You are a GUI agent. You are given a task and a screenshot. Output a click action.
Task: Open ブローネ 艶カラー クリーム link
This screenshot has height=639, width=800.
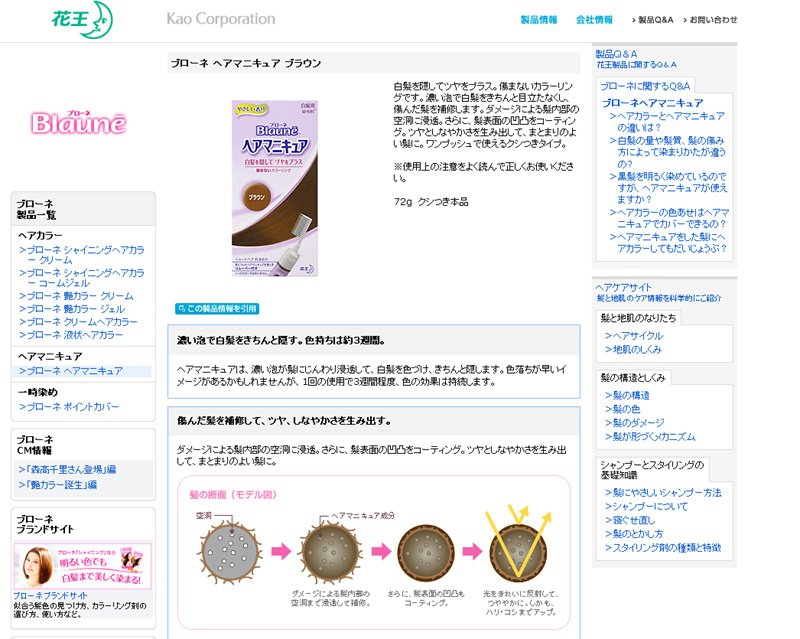click(x=76, y=296)
